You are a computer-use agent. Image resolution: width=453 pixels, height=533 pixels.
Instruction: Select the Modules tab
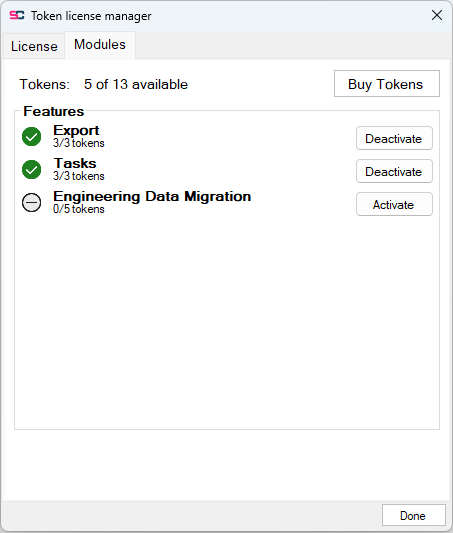tap(100, 45)
